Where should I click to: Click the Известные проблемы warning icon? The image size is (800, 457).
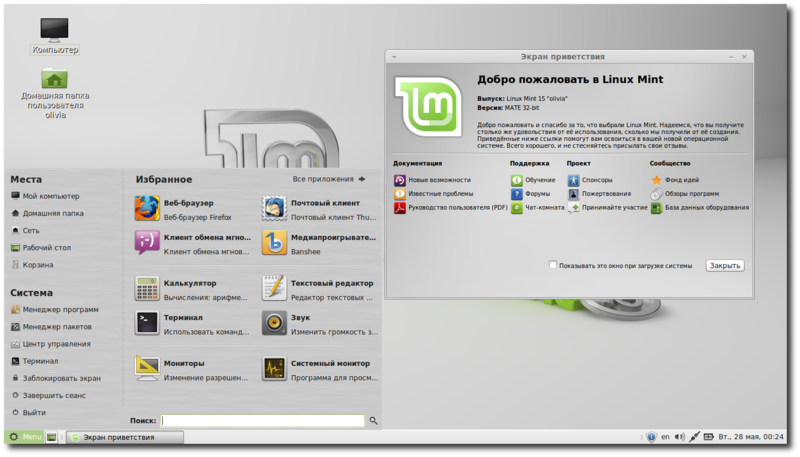click(400, 194)
